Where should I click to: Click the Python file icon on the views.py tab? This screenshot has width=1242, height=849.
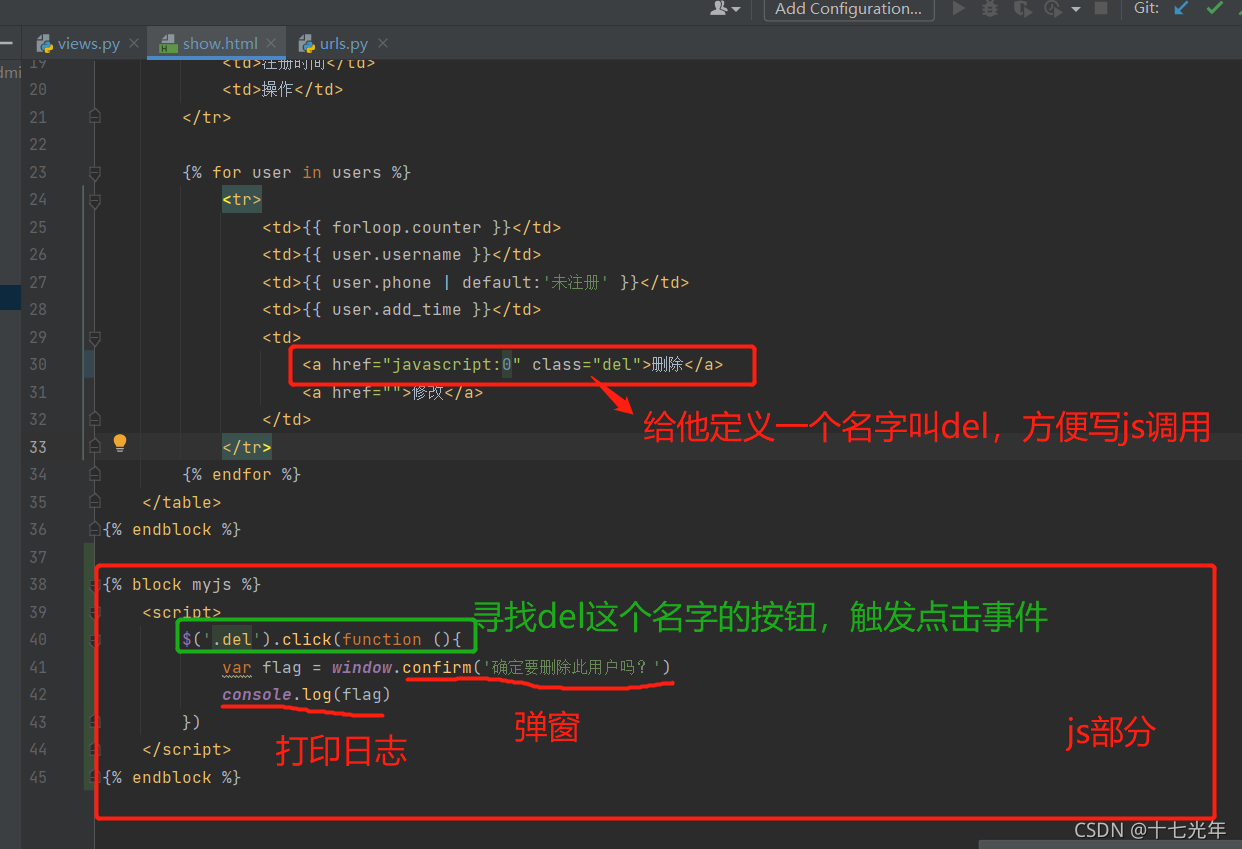(x=45, y=44)
